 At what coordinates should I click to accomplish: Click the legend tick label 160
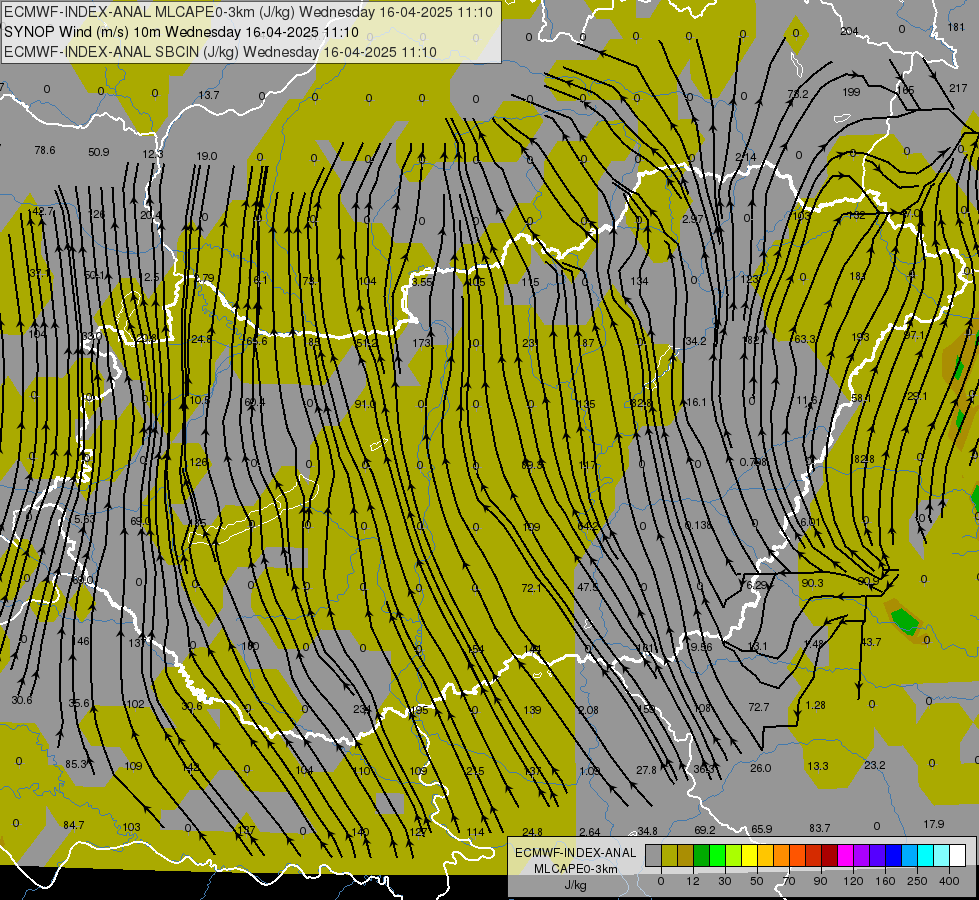885,881
